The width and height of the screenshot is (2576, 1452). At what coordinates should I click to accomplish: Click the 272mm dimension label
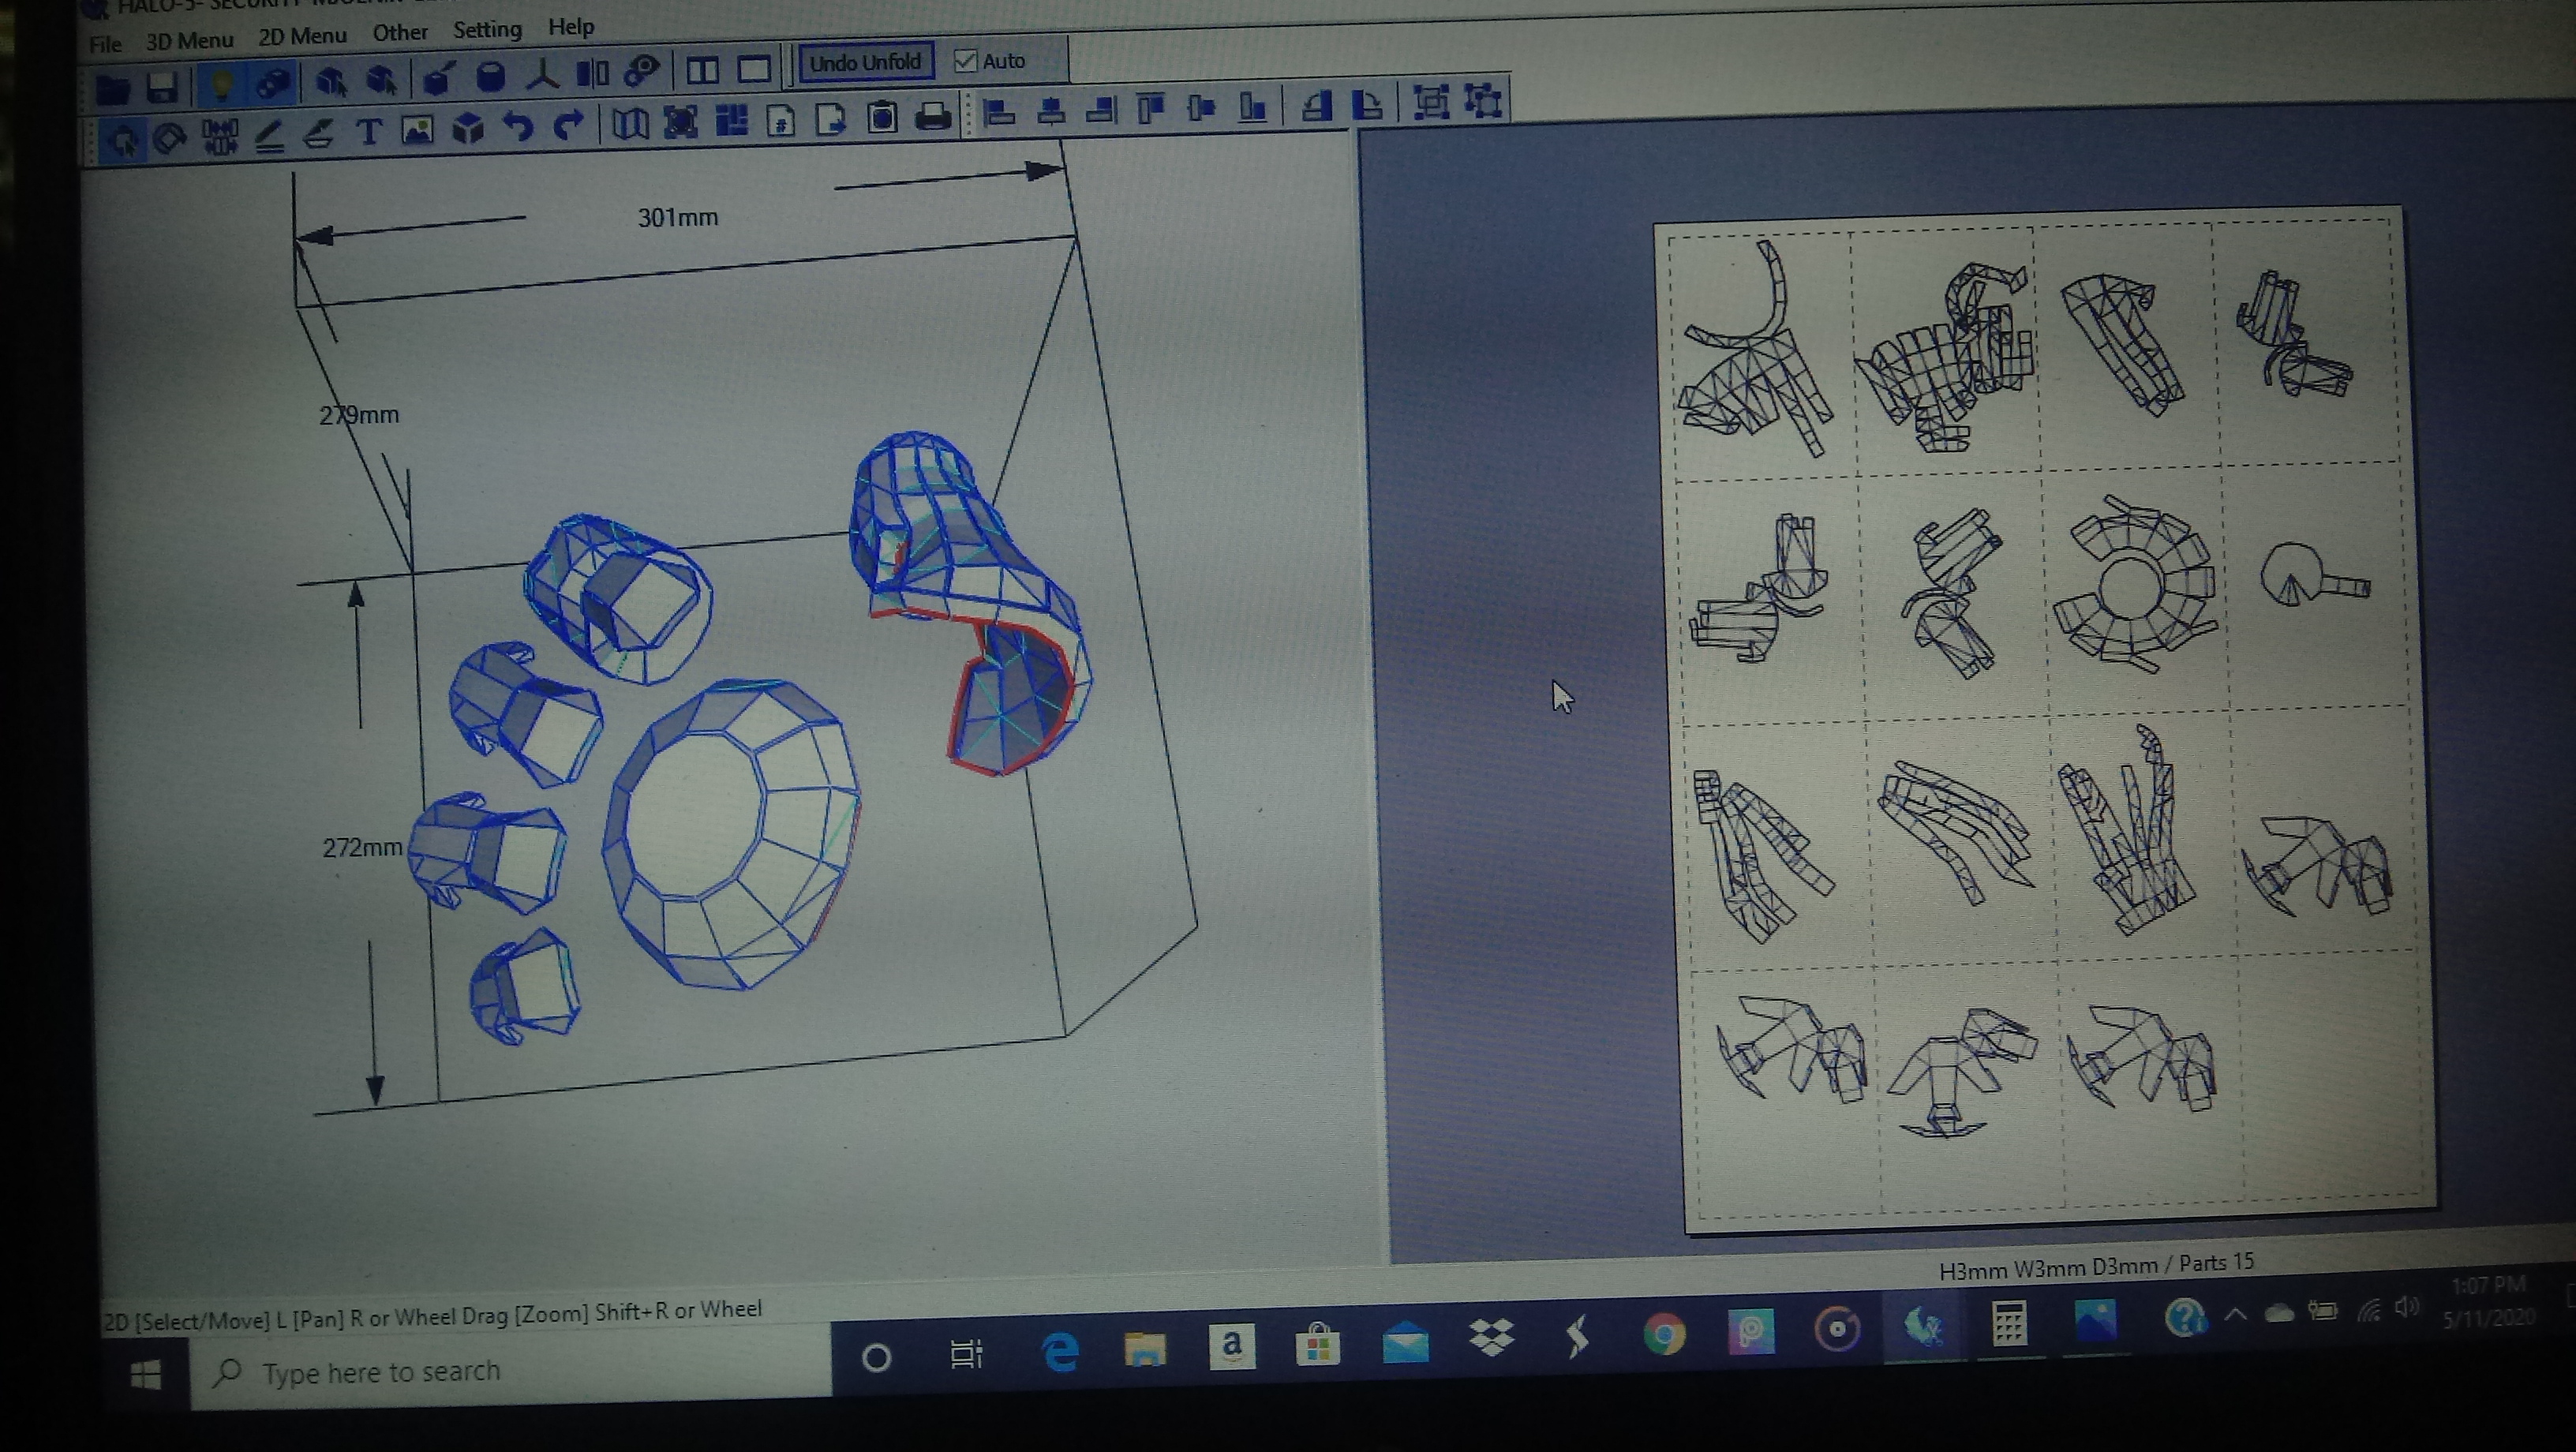pos(361,848)
